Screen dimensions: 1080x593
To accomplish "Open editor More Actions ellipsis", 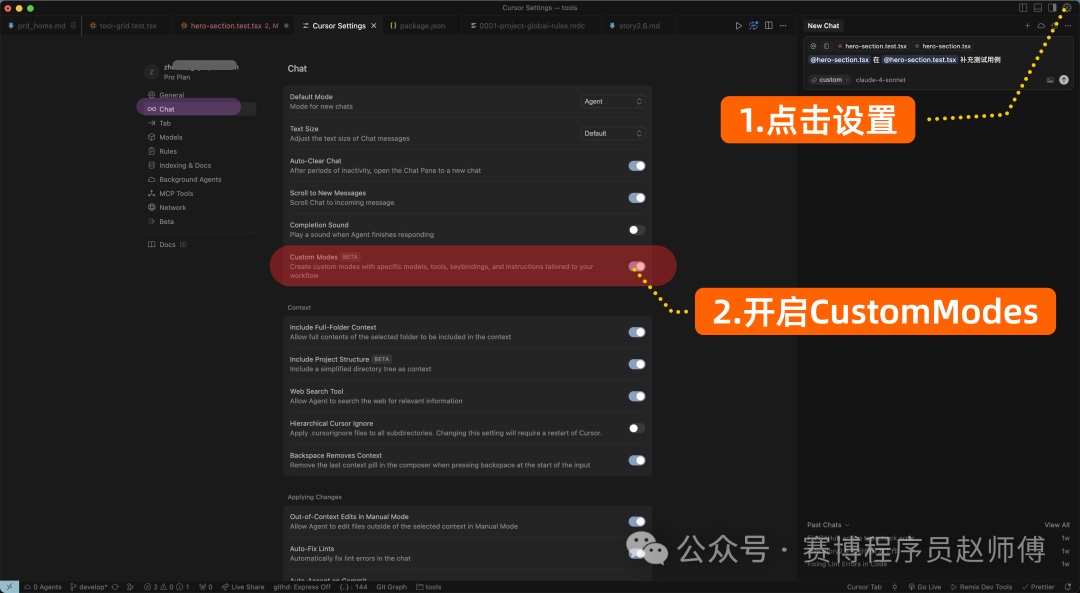I will pos(783,25).
